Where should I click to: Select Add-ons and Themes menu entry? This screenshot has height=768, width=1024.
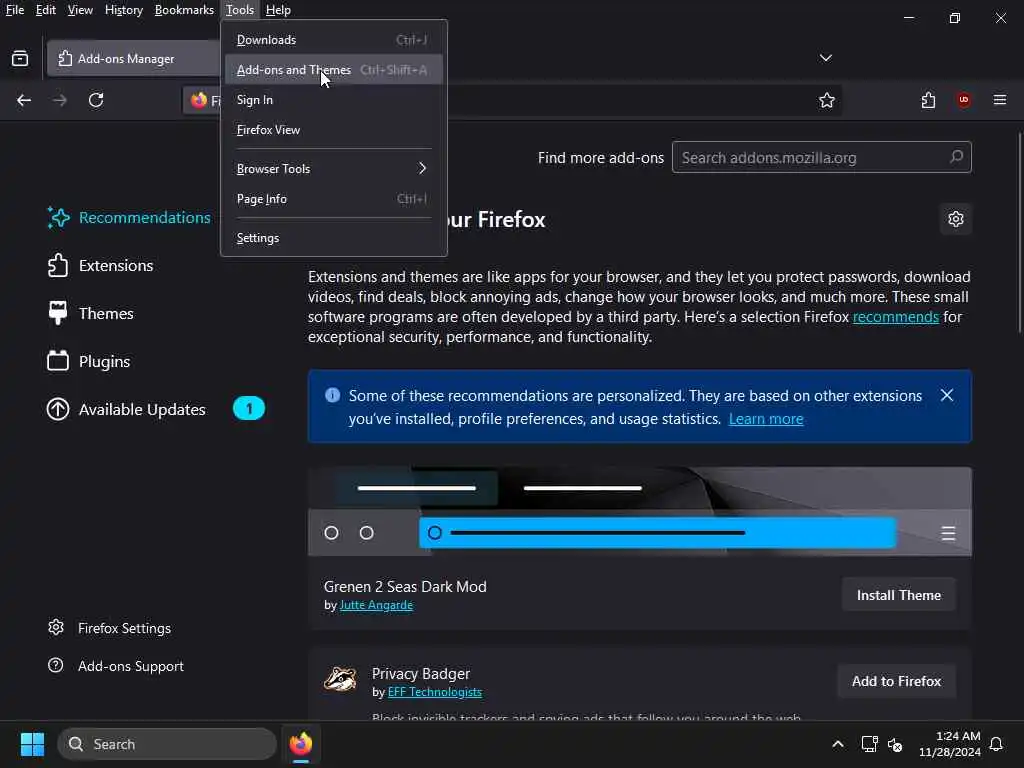(x=334, y=70)
